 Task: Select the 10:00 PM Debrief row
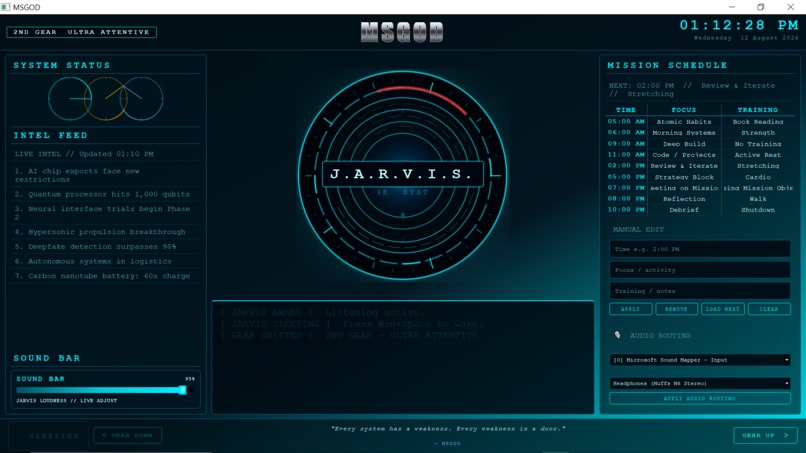pos(700,210)
